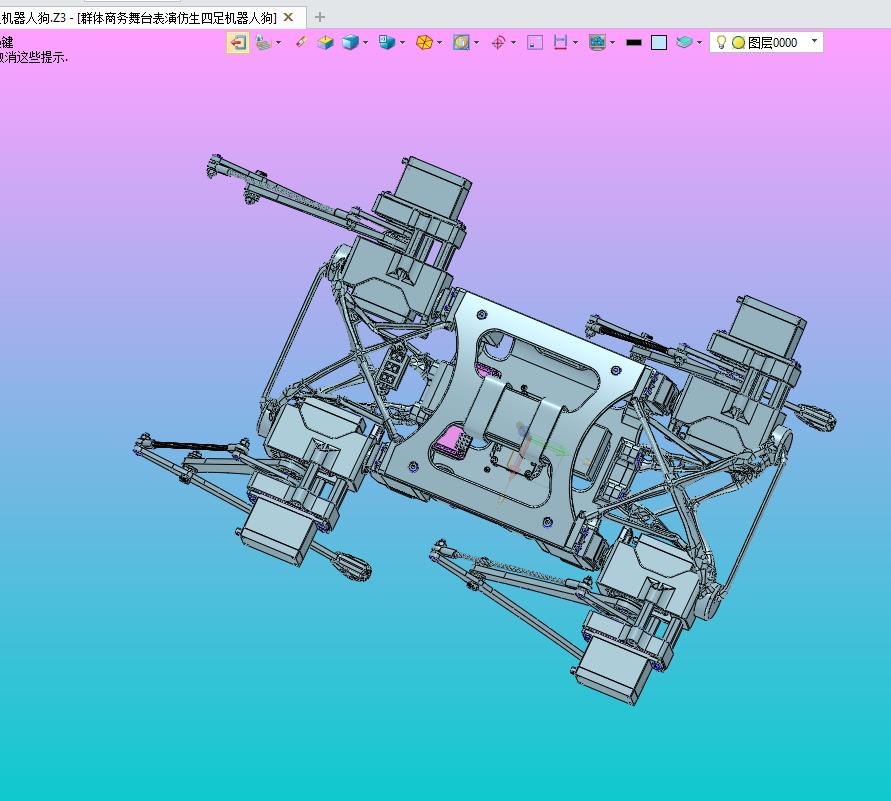Click the orange faceted polyhedron icon
This screenshot has width=891, height=801.
pyautogui.click(x=424, y=42)
